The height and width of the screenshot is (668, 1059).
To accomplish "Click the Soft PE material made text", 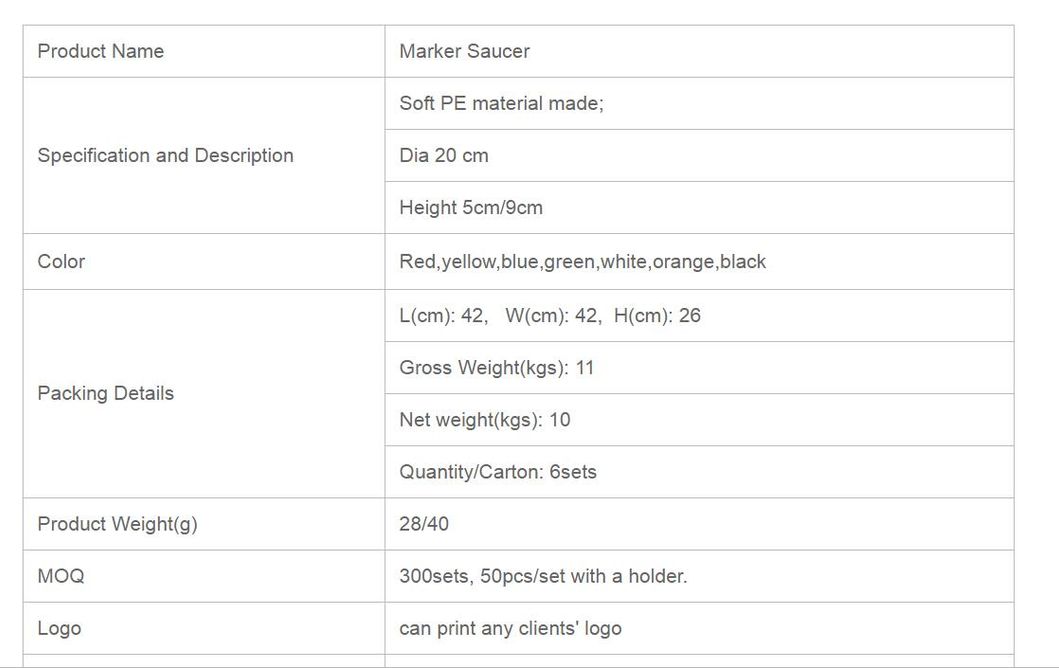I will (501, 103).
